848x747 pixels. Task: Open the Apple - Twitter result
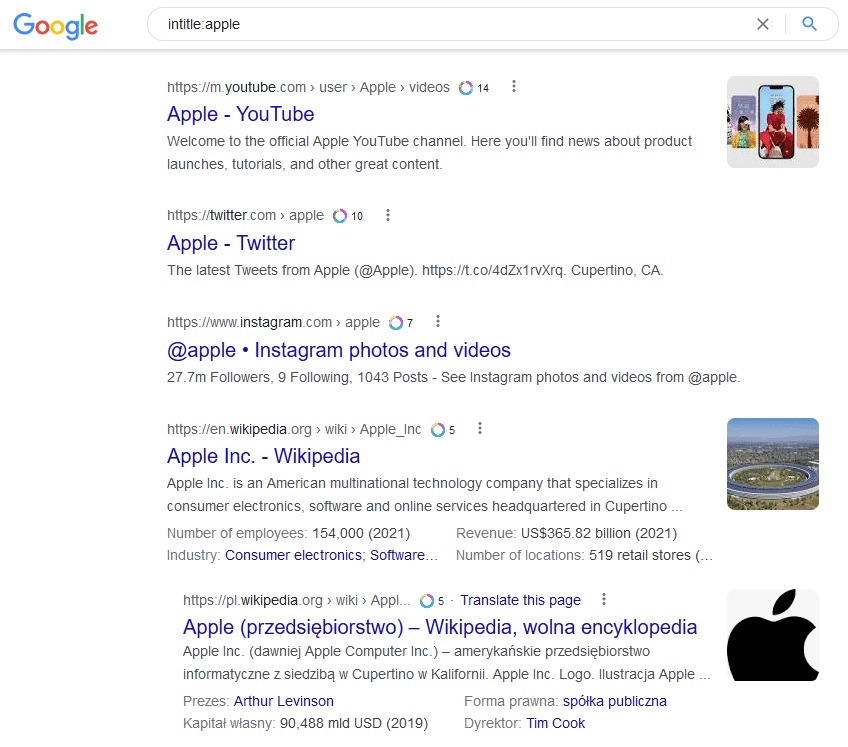231,243
